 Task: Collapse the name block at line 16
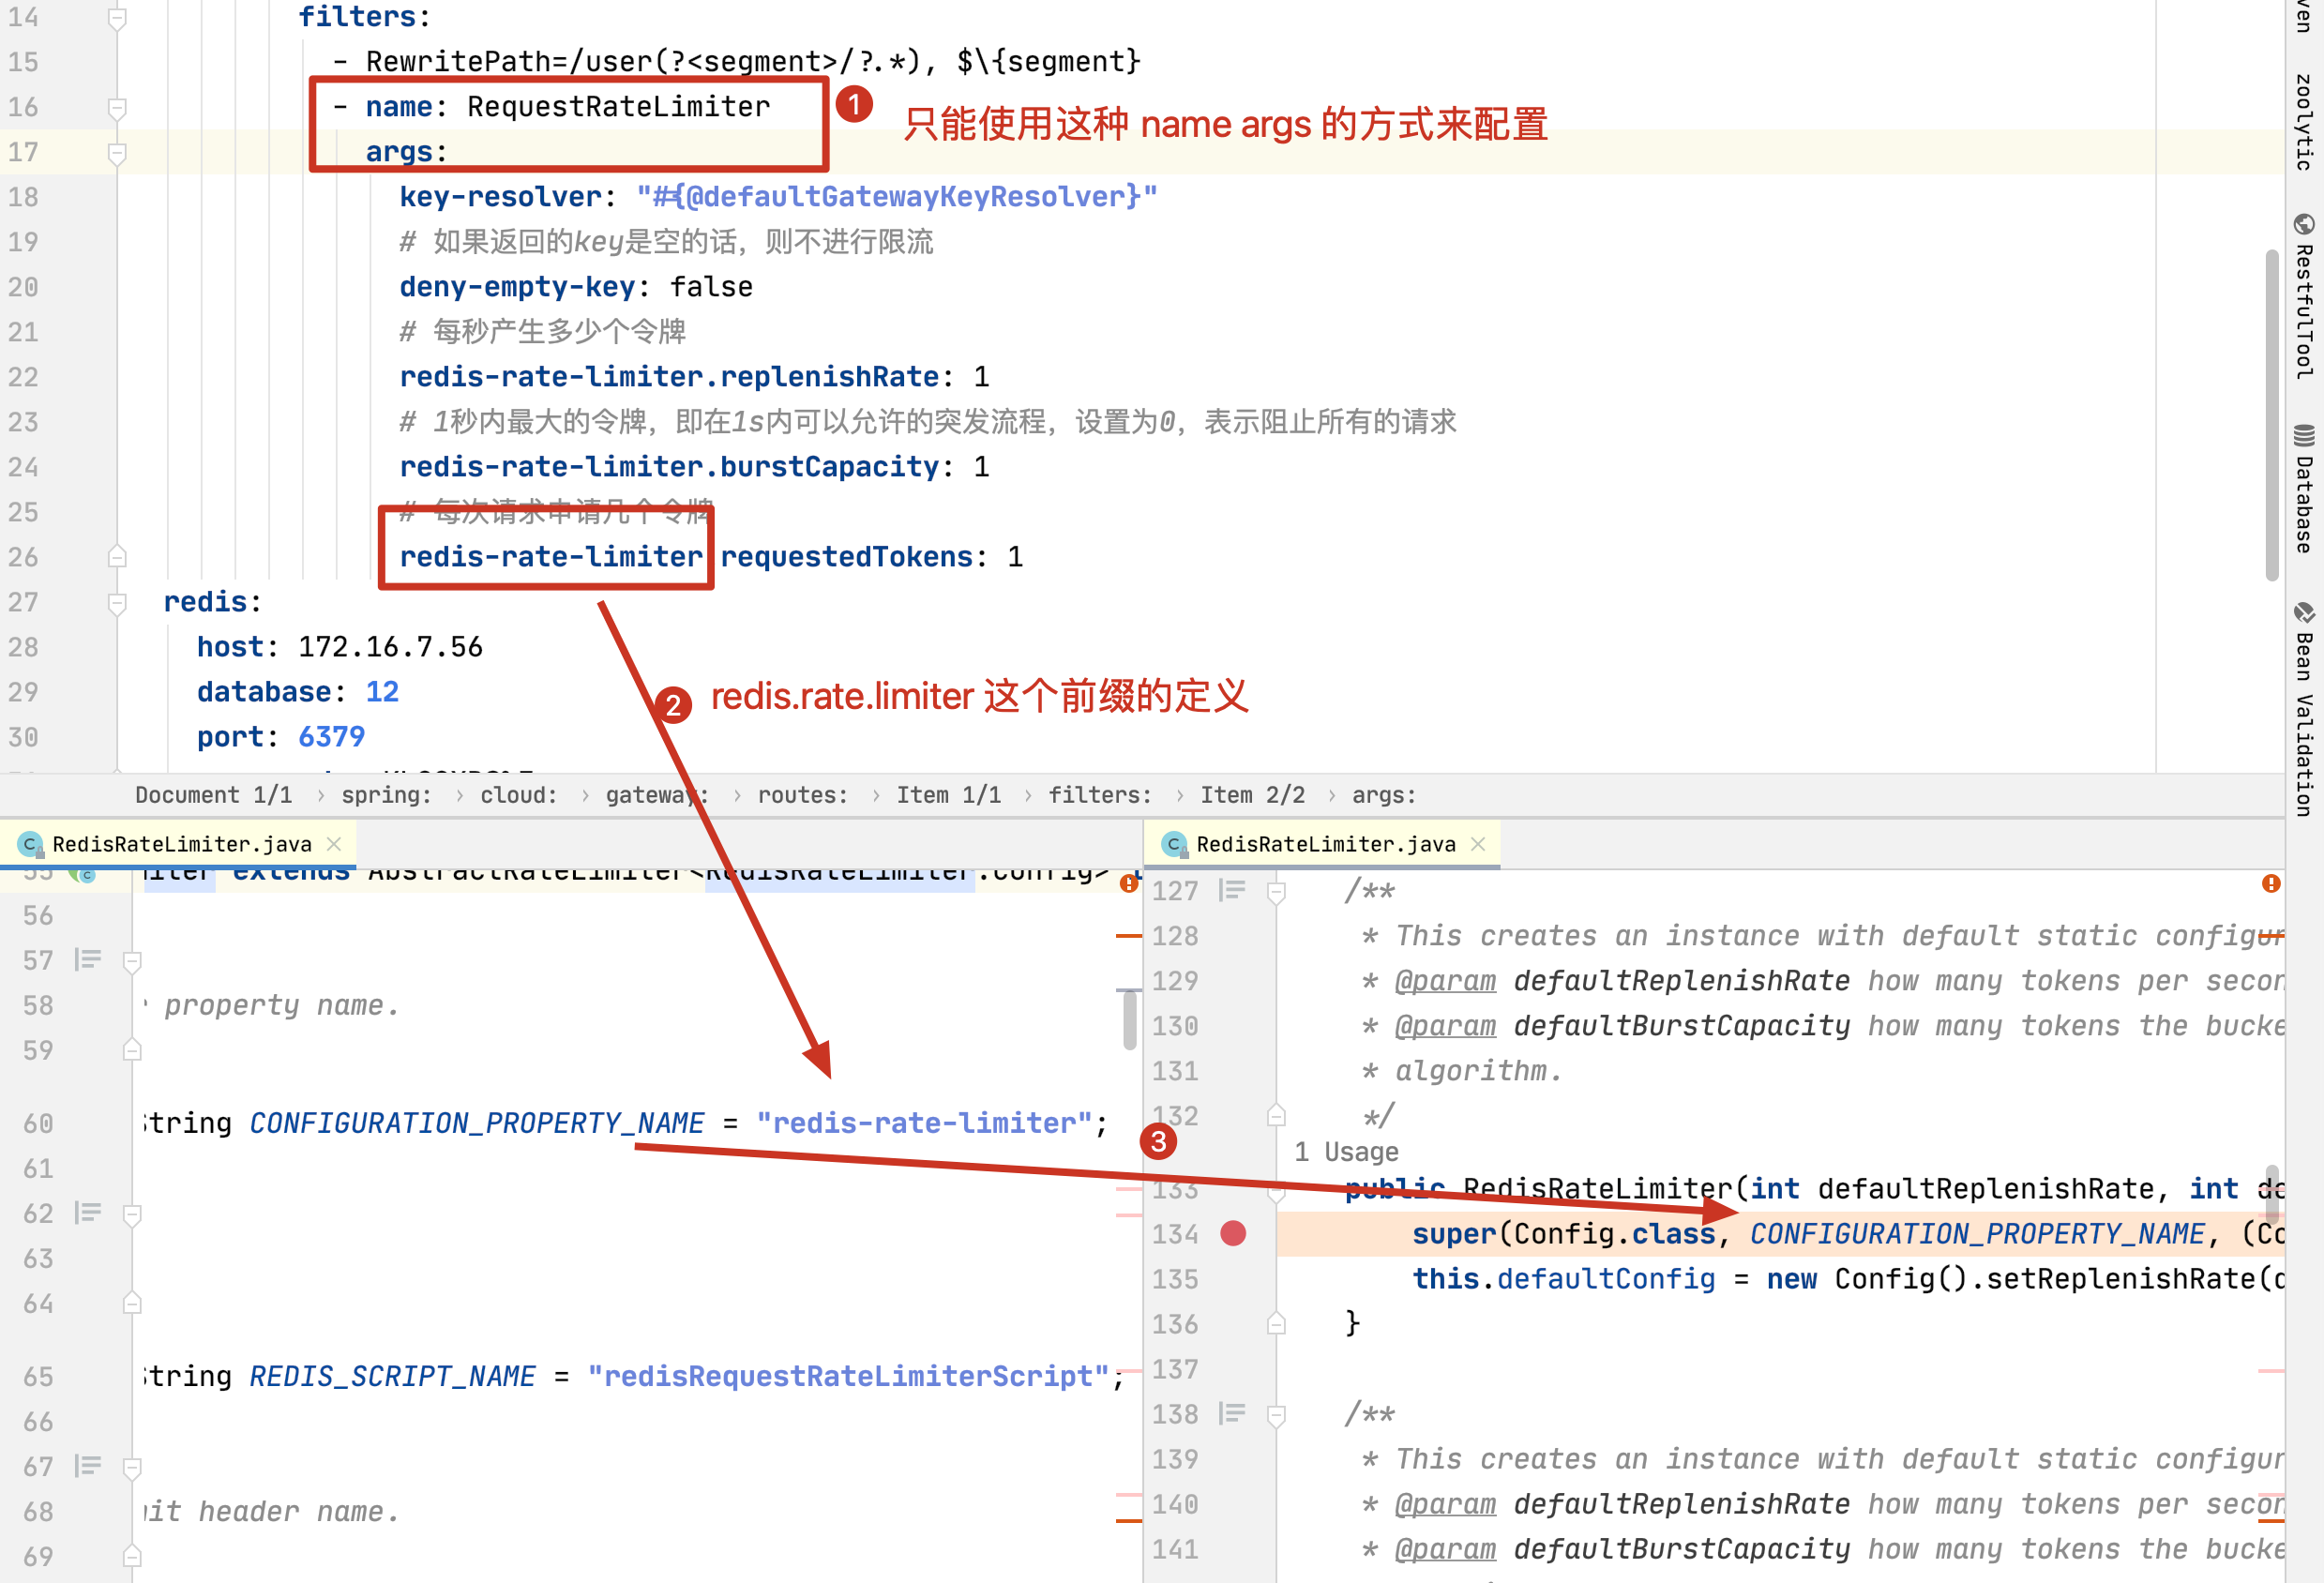coord(117,108)
